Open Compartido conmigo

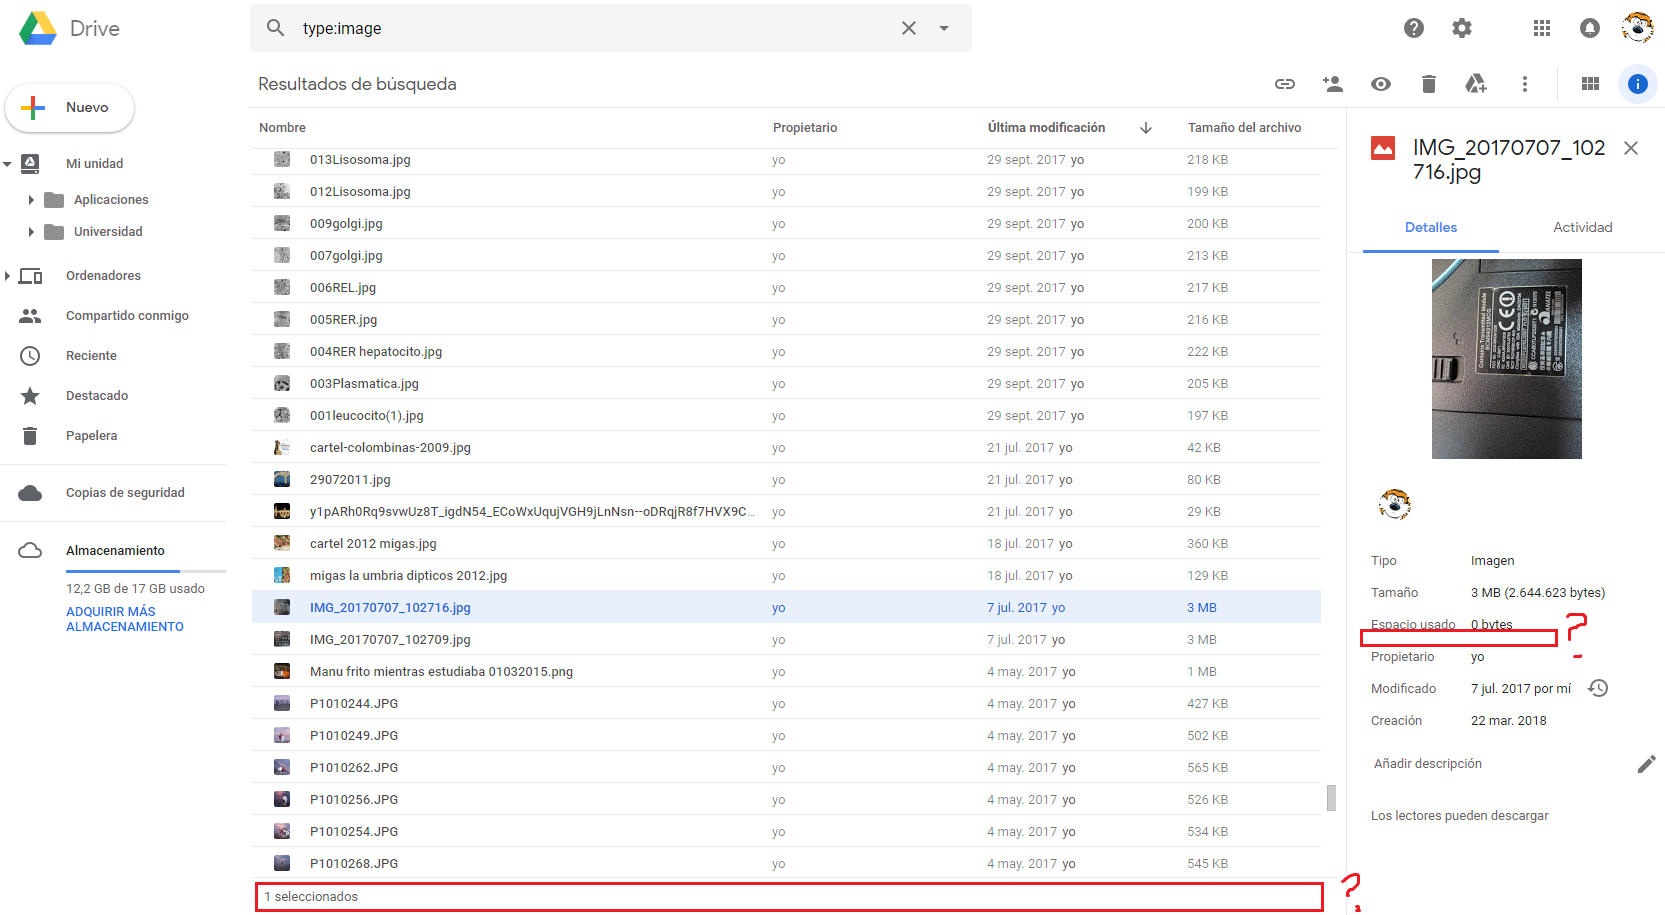[x=127, y=316]
